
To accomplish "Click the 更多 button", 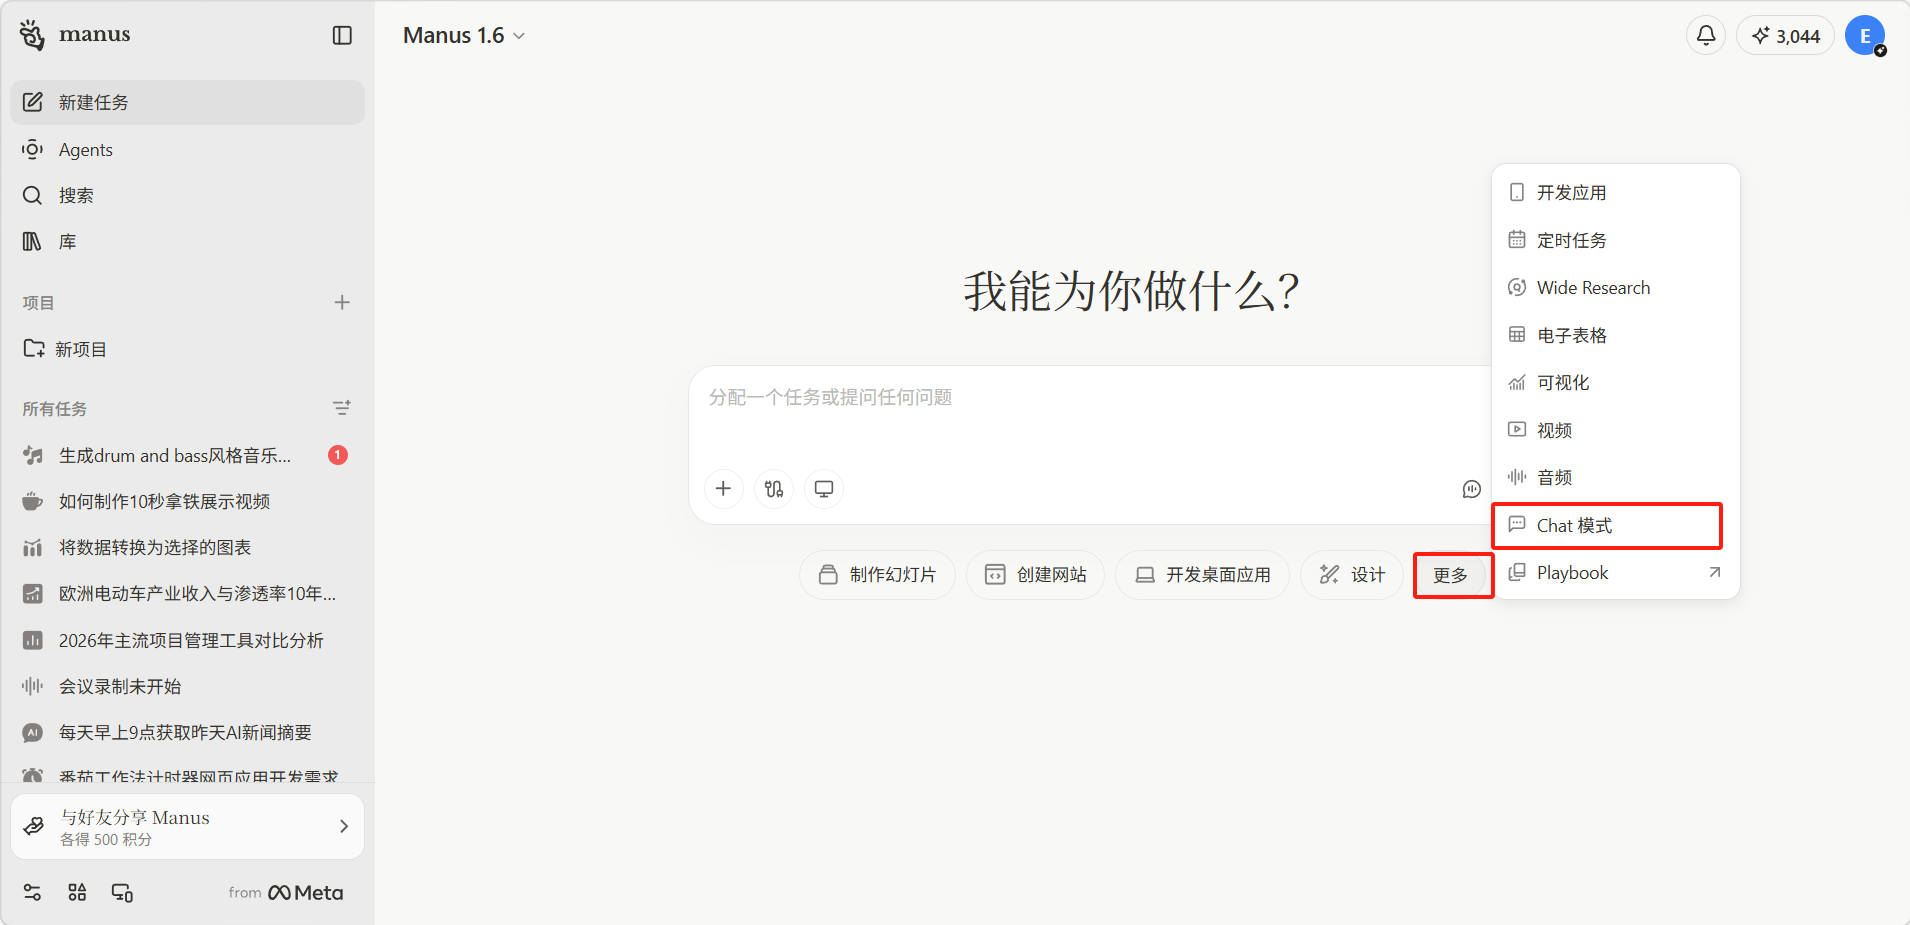I will 1452,575.
